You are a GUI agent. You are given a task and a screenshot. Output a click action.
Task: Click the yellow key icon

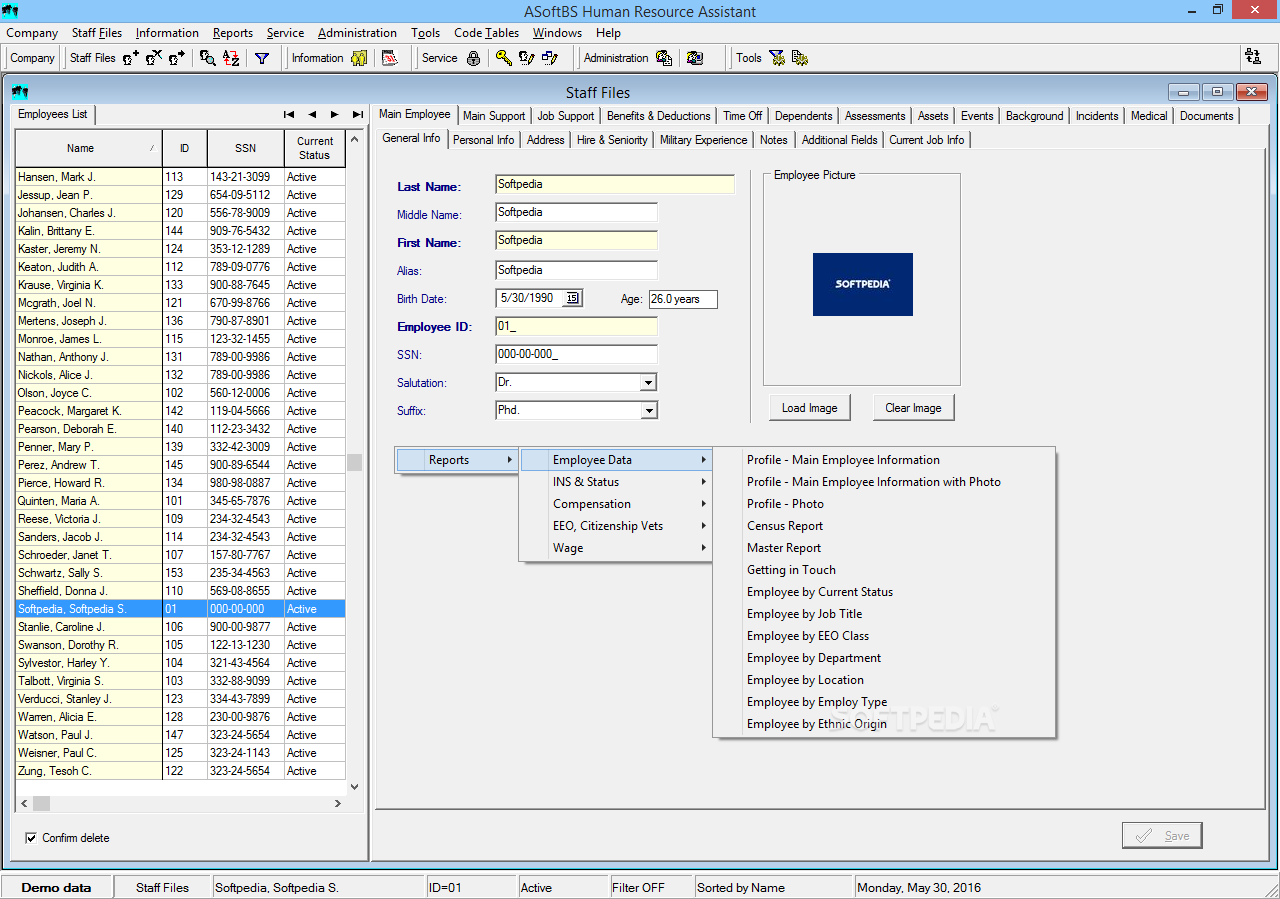(x=504, y=58)
